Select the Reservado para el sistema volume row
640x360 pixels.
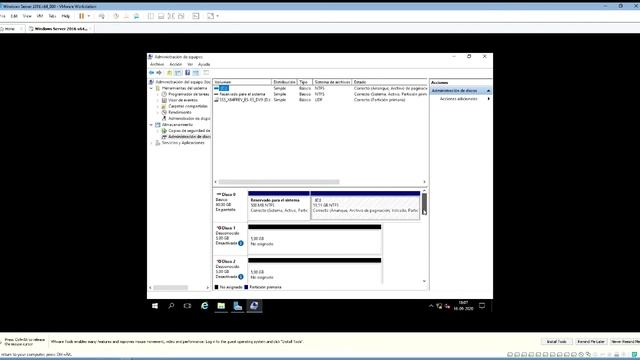point(320,94)
